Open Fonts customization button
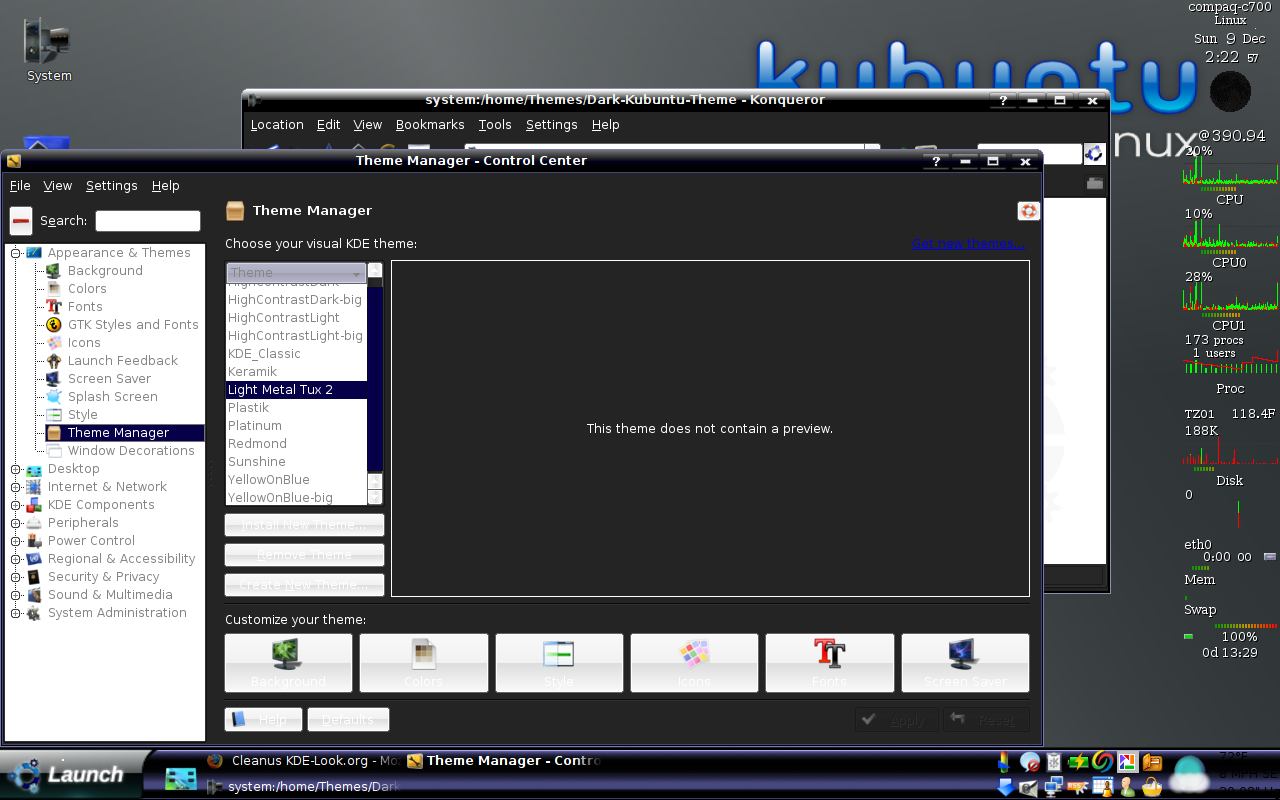This screenshot has height=800, width=1280. [830, 663]
